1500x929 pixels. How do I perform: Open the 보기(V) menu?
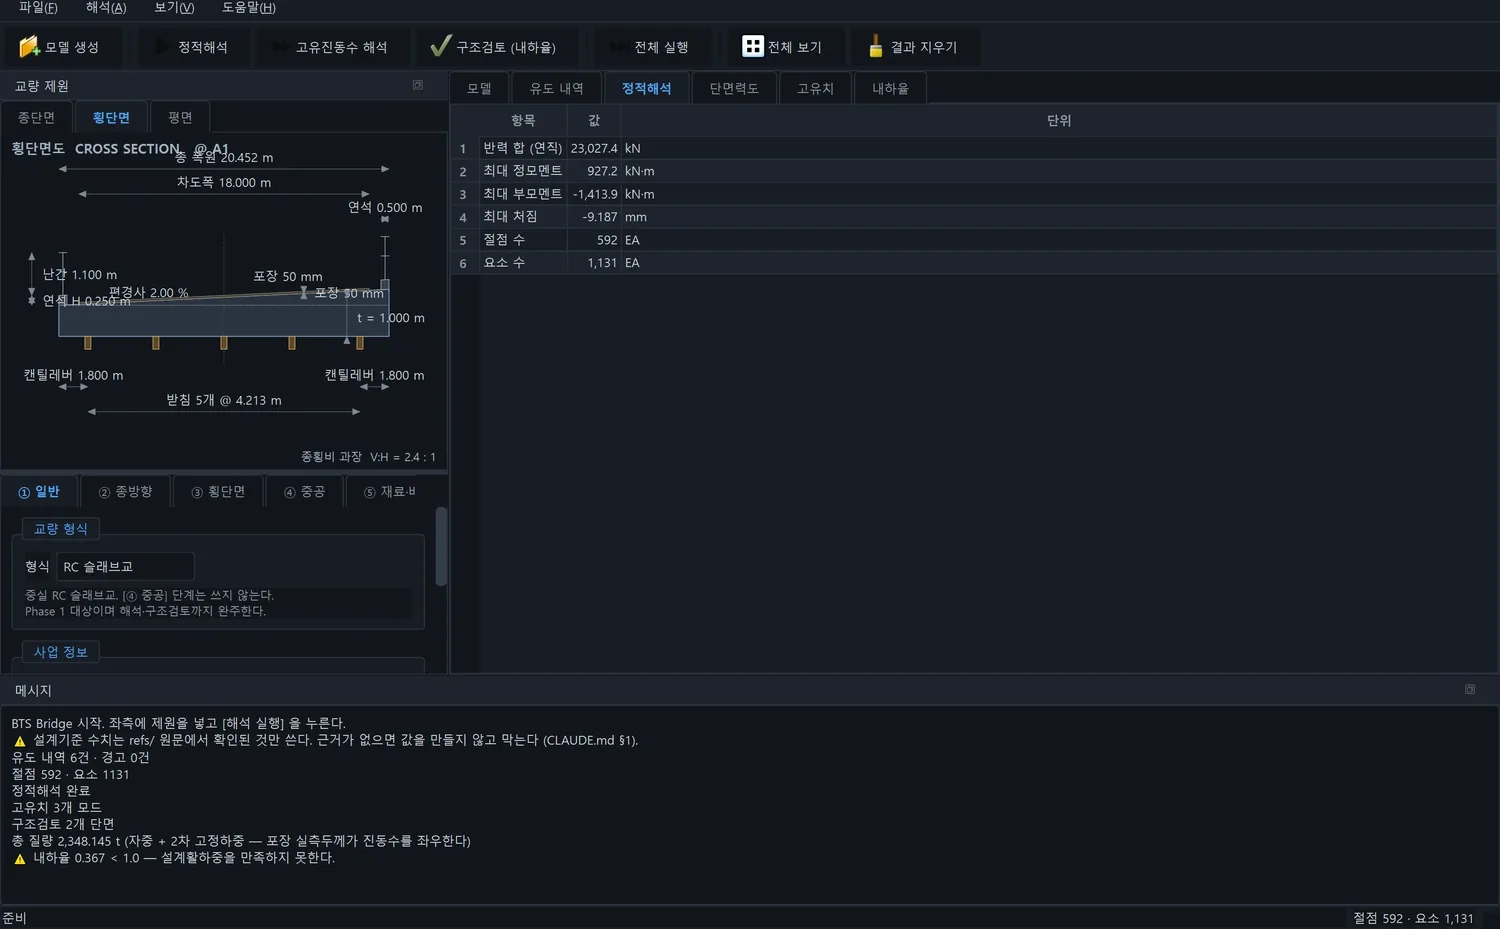point(174,8)
